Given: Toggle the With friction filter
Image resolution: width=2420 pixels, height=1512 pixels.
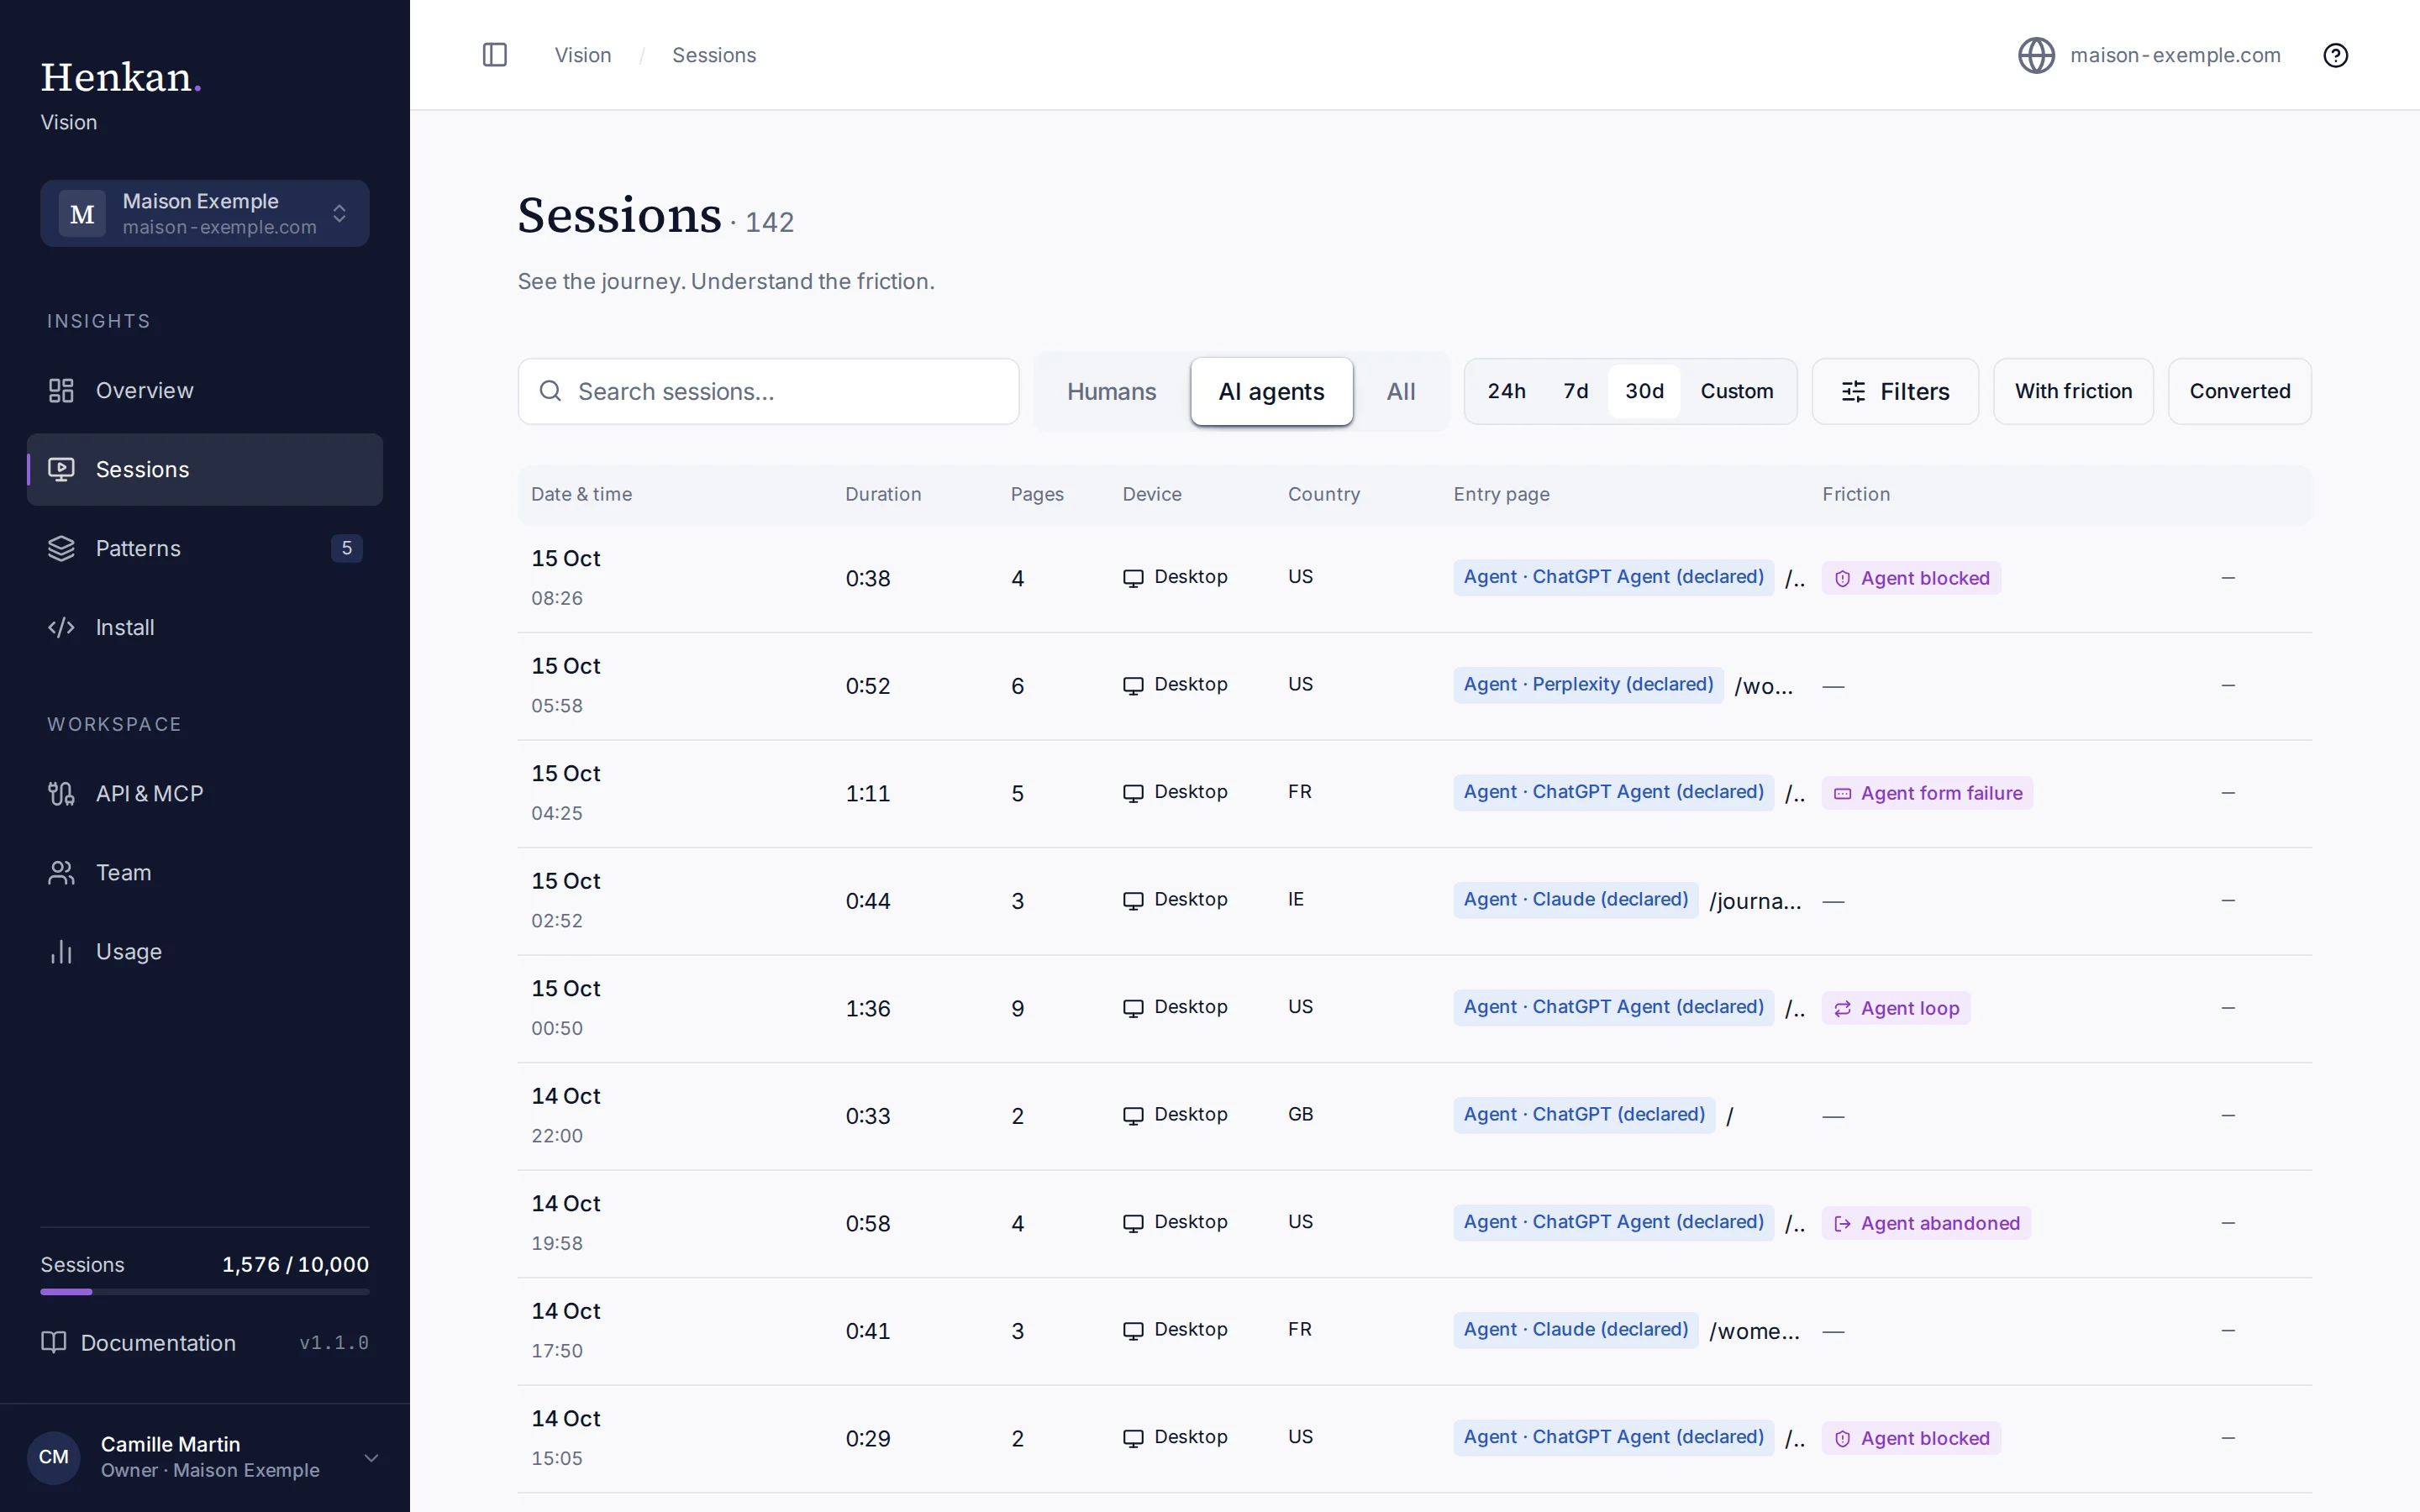Looking at the screenshot, I should [x=2073, y=391].
